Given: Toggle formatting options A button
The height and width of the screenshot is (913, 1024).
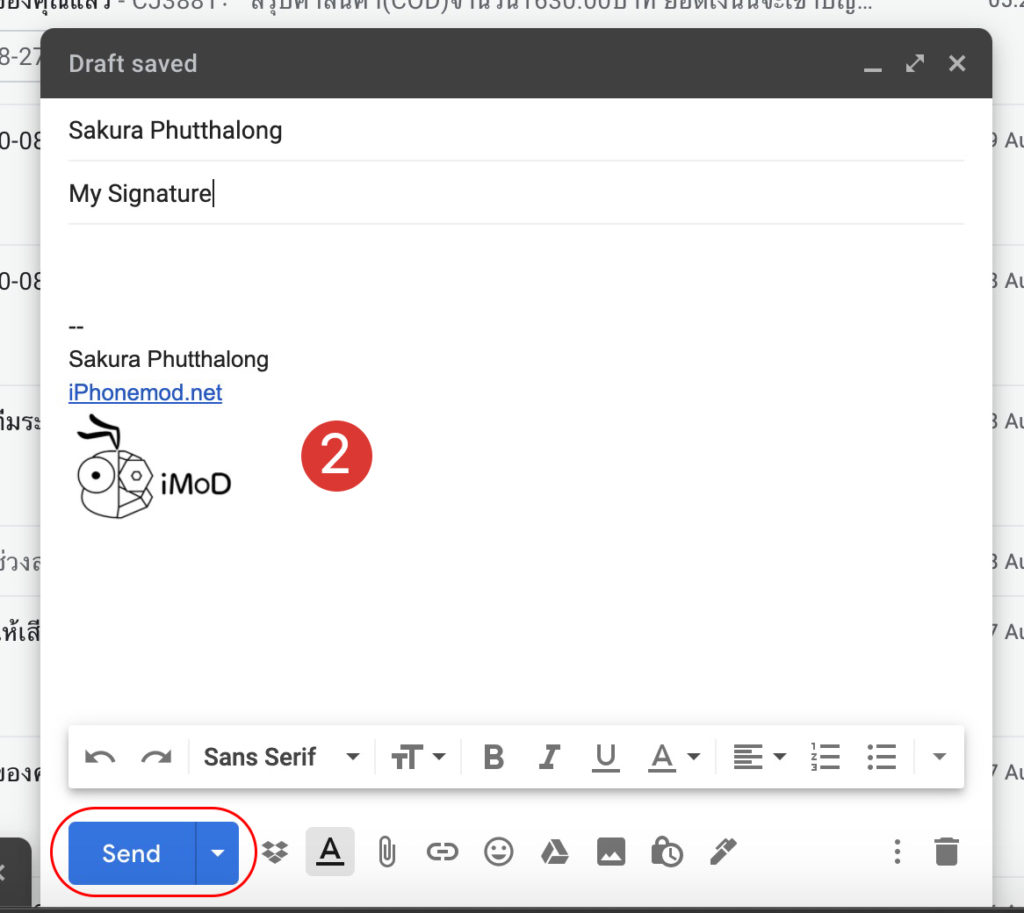Looking at the screenshot, I should (x=330, y=852).
